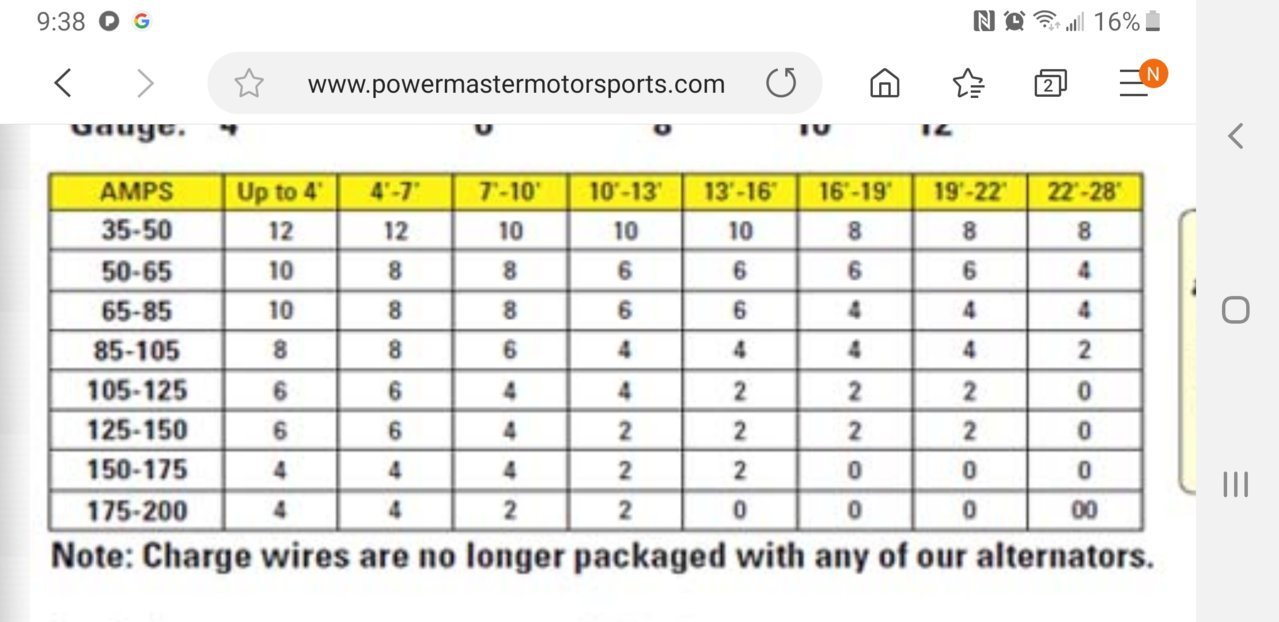The width and height of the screenshot is (1279, 622).
Task: Tap the alarm icon in status bar
Action: (x=1015, y=21)
